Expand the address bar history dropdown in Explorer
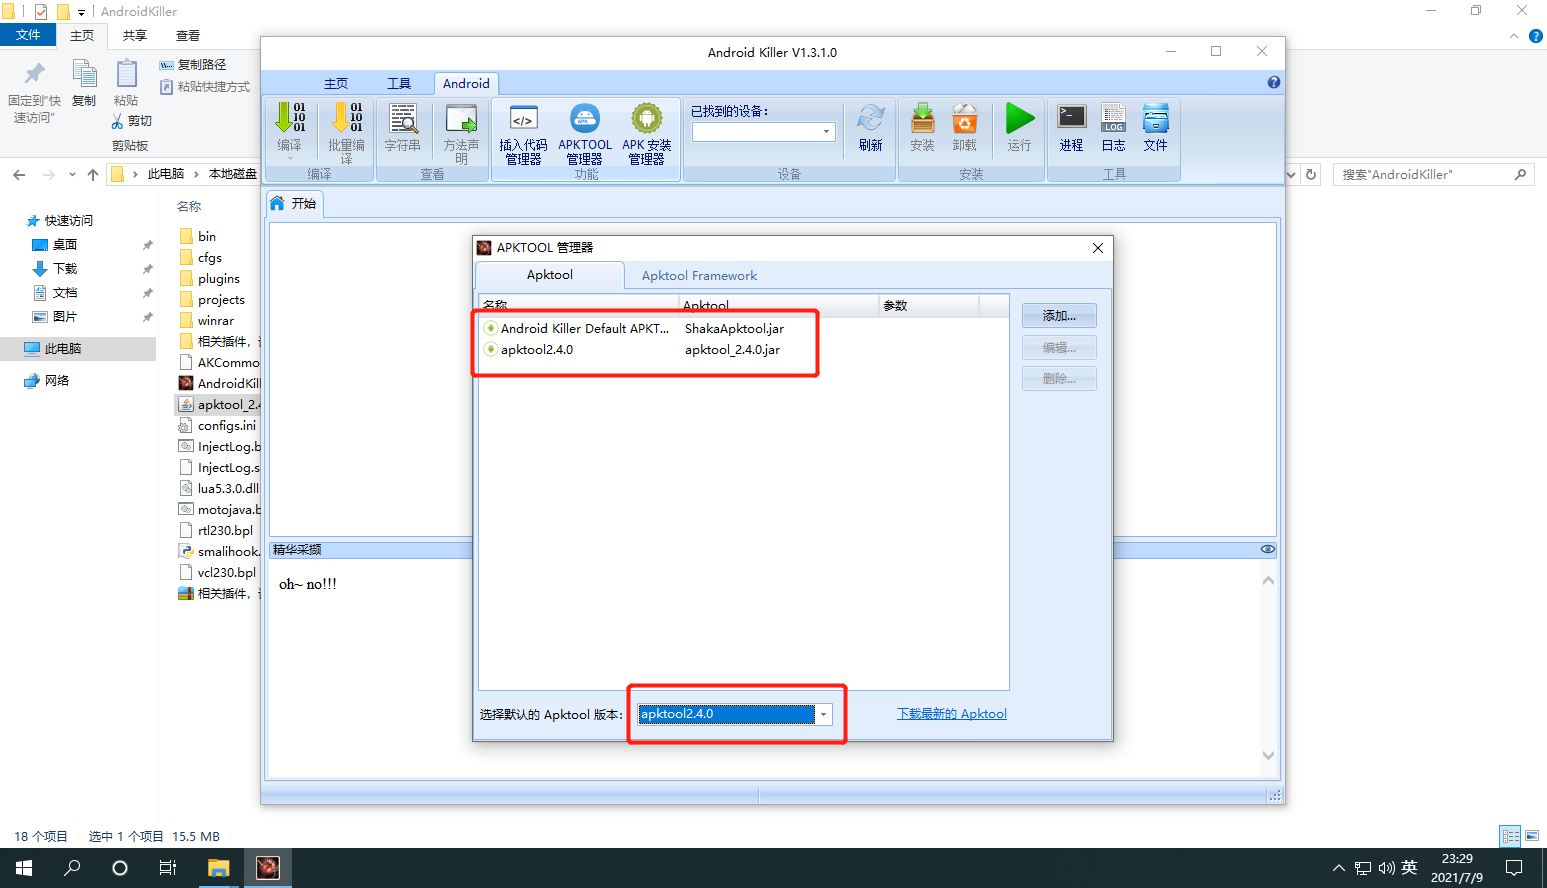 click(1291, 175)
